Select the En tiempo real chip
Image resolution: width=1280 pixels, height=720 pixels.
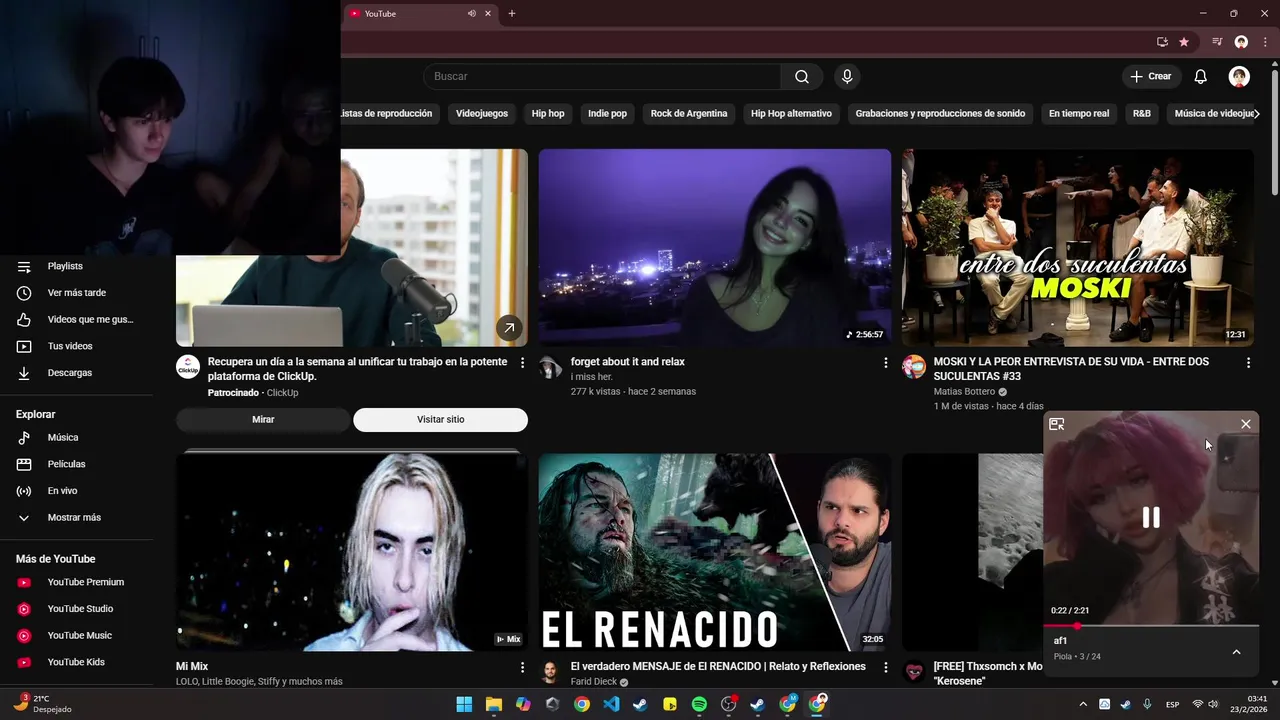[x=1079, y=113]
